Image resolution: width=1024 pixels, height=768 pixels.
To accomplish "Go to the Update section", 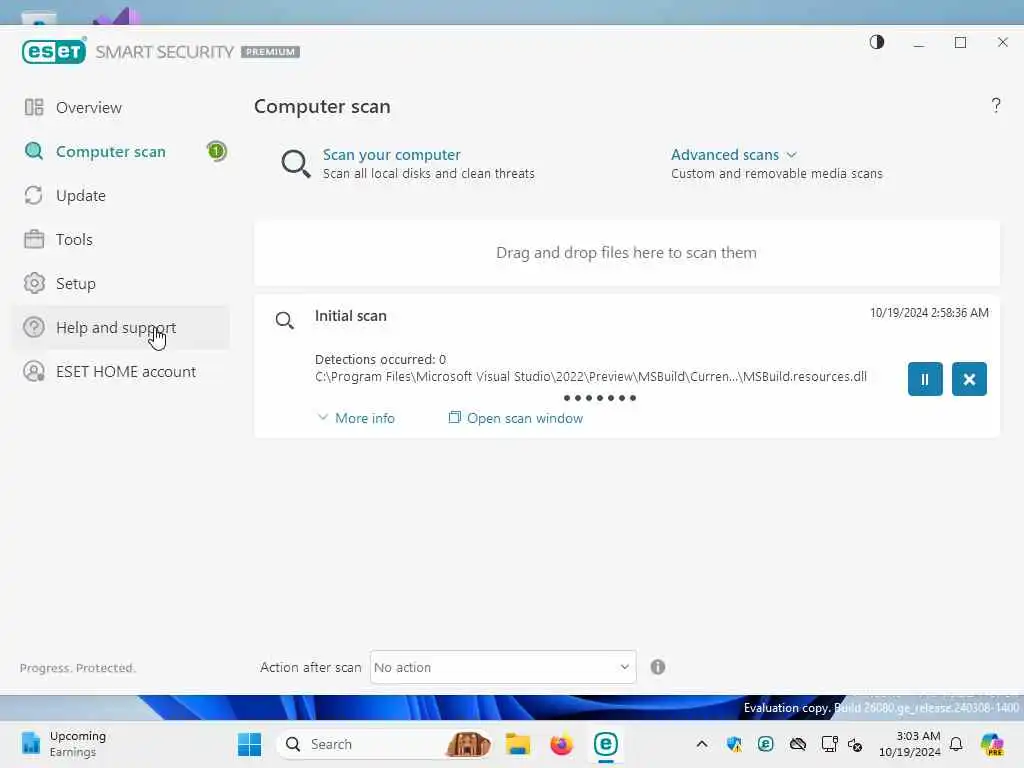I will [x=80, y=196].
